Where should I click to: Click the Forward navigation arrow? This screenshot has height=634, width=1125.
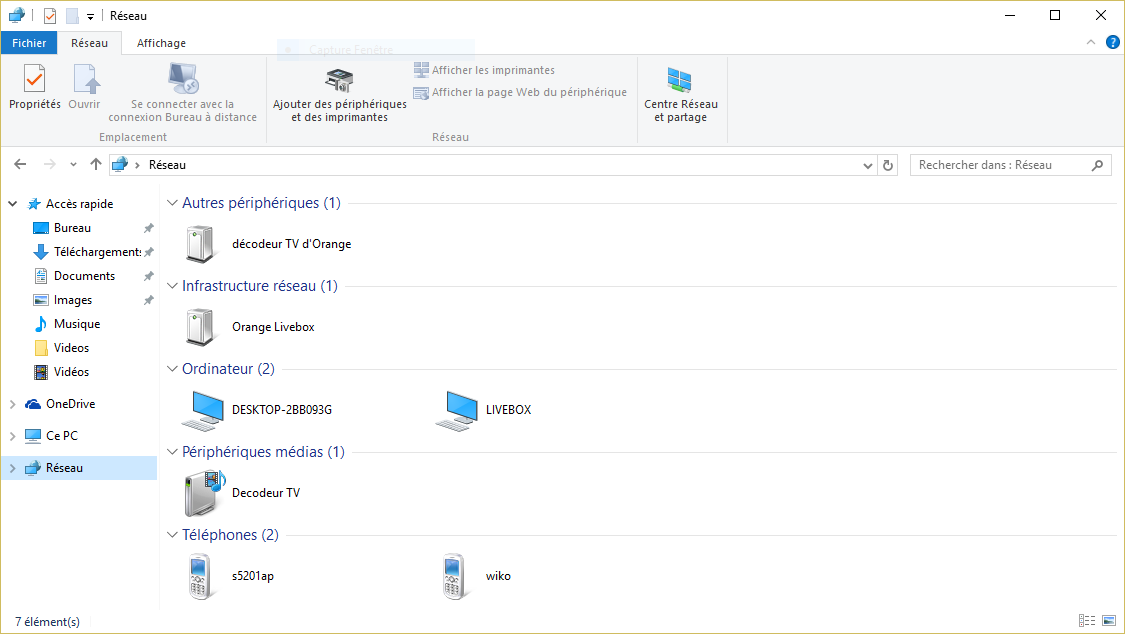click(50, 164)
